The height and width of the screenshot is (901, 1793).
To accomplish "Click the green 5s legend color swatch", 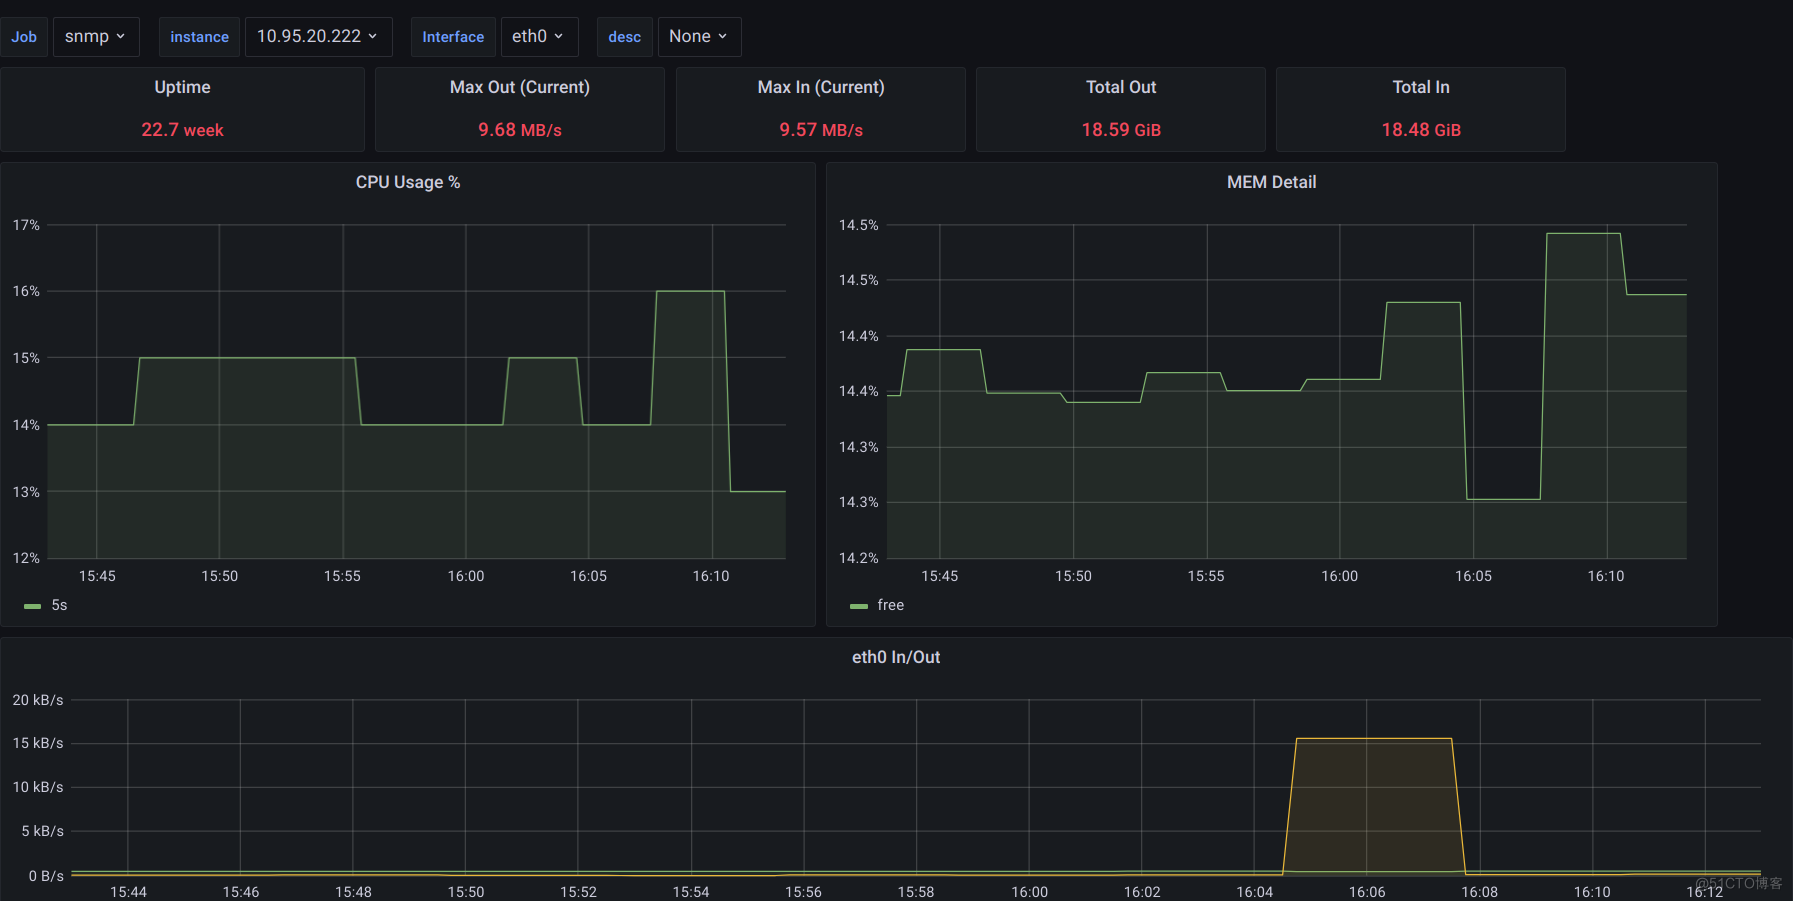I will click(33, 606).
